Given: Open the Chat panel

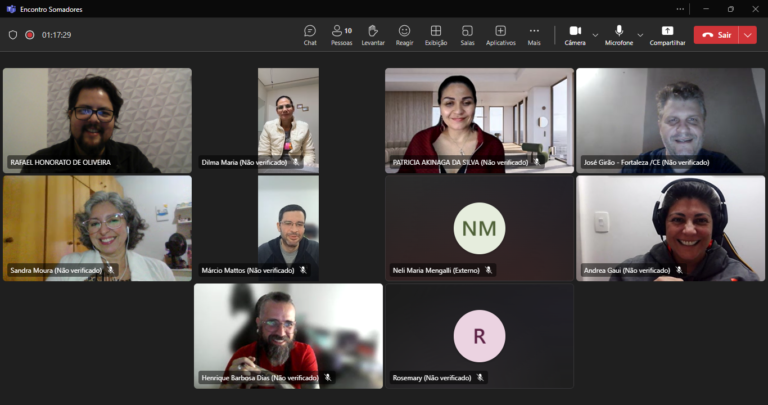Looking at the screenshot, I should point(310,35).
